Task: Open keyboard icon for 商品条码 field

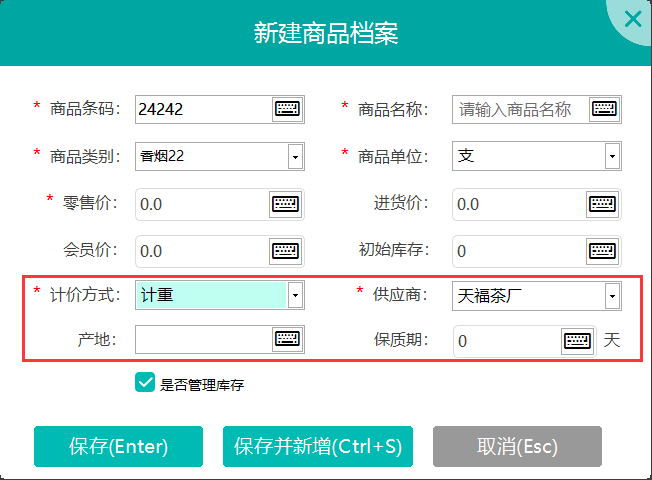Action: pos(287,109)
